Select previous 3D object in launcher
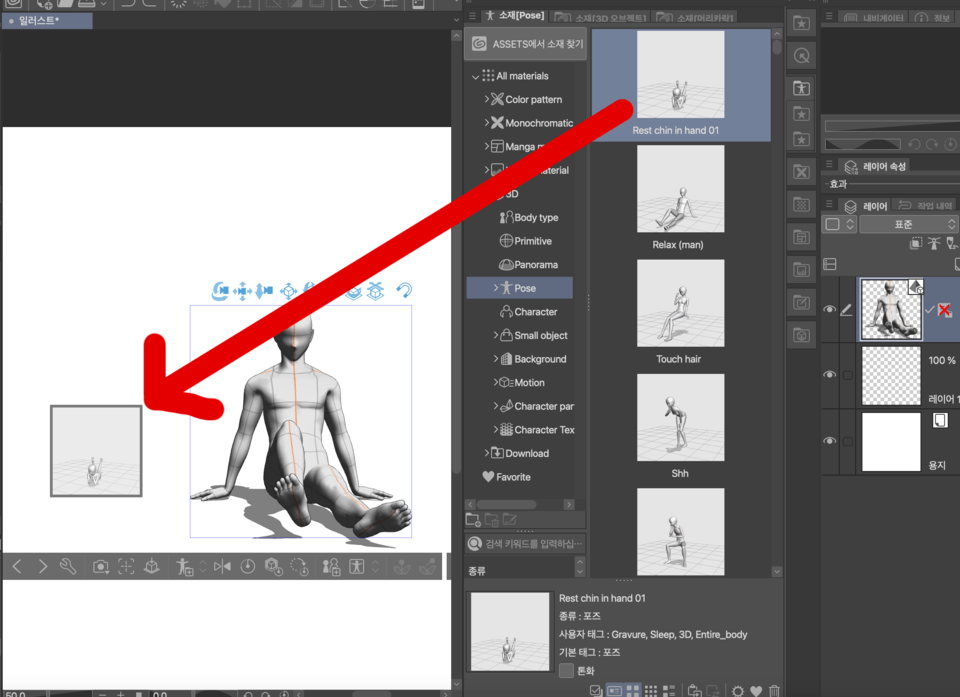Screen dimensions: 960x697 17,567
